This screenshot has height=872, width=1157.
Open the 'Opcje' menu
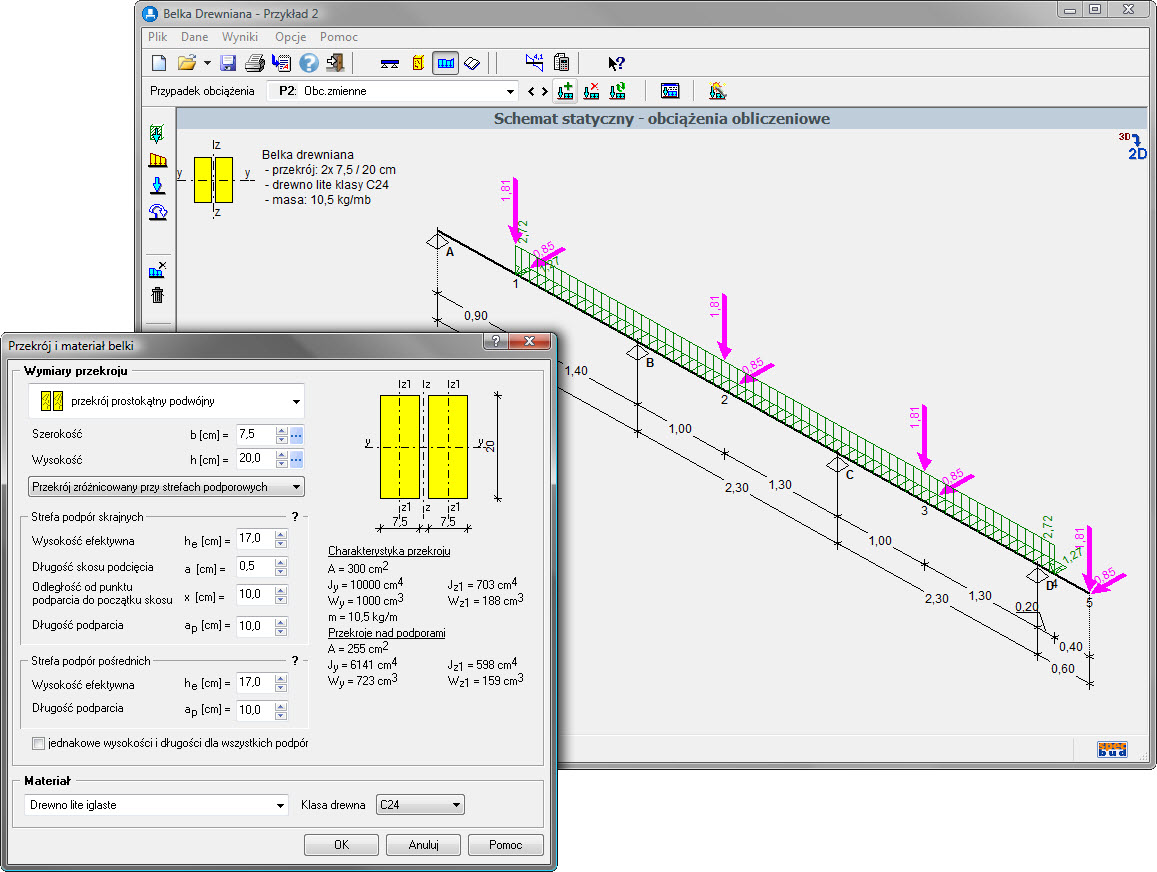coord(291,36)
